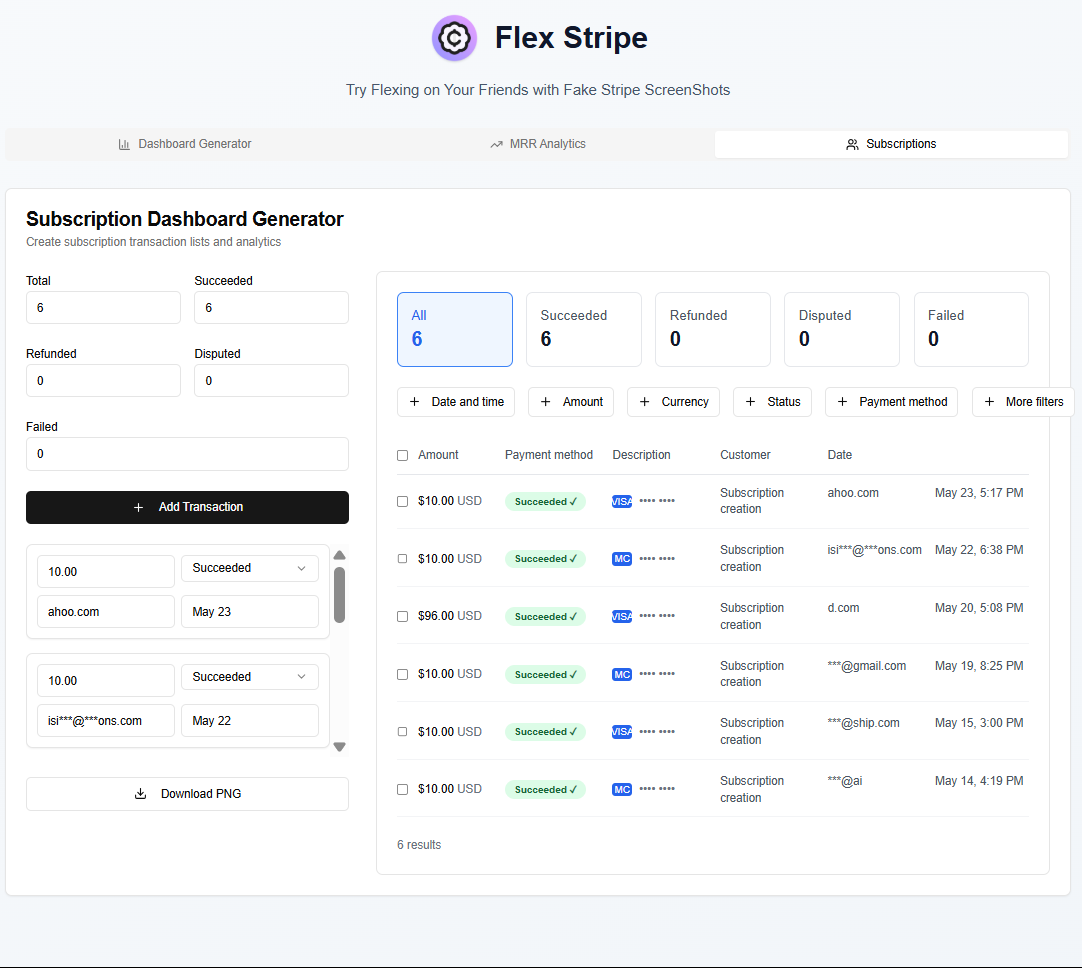
Task: Click the isi***@***ons.com email input field
Action: pos(106,721)
